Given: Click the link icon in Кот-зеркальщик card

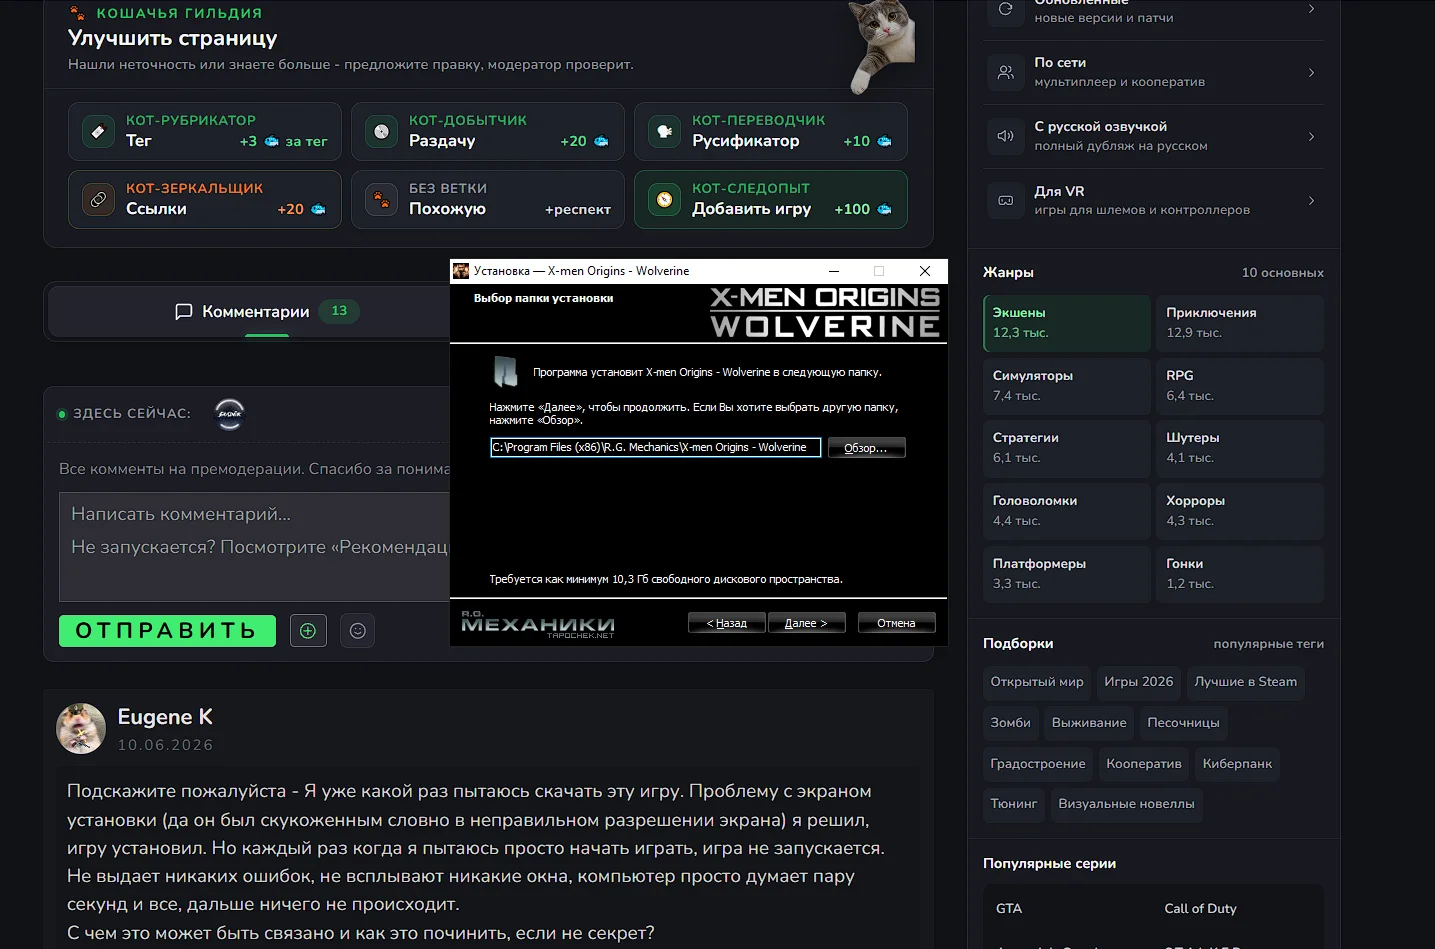Looking at the screenshot, I should tap(98, 199).
